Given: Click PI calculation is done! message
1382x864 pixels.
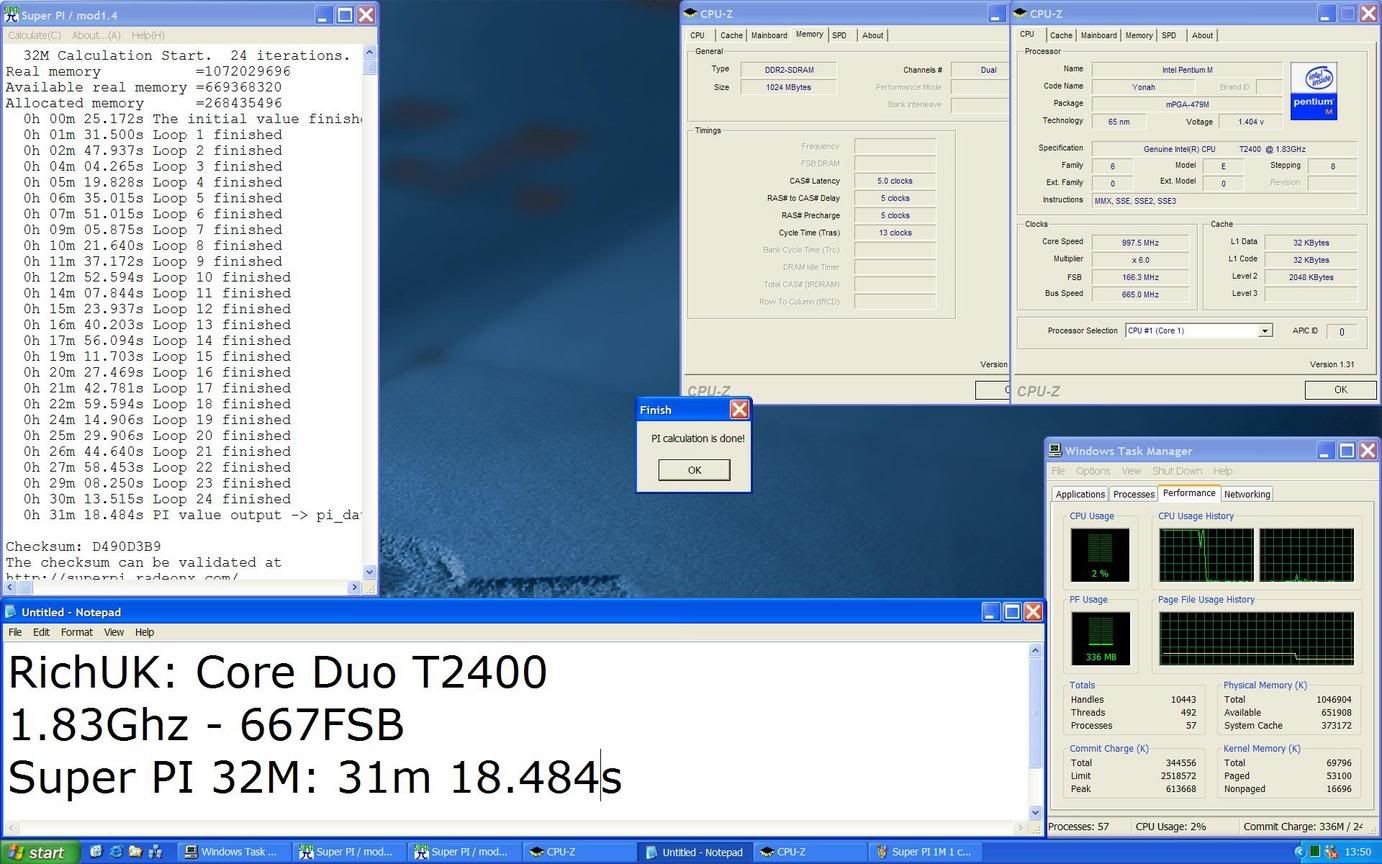Looking at the screenshot, I should pos(698,438).
